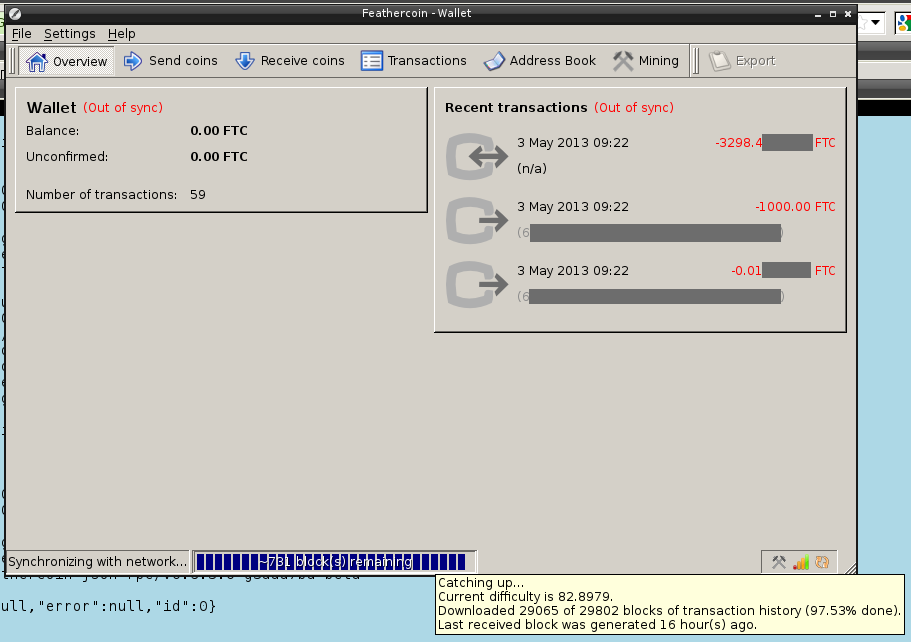Open the Address Book
The width and height of the screenshot is (911, 642).
tap(540, 61)
